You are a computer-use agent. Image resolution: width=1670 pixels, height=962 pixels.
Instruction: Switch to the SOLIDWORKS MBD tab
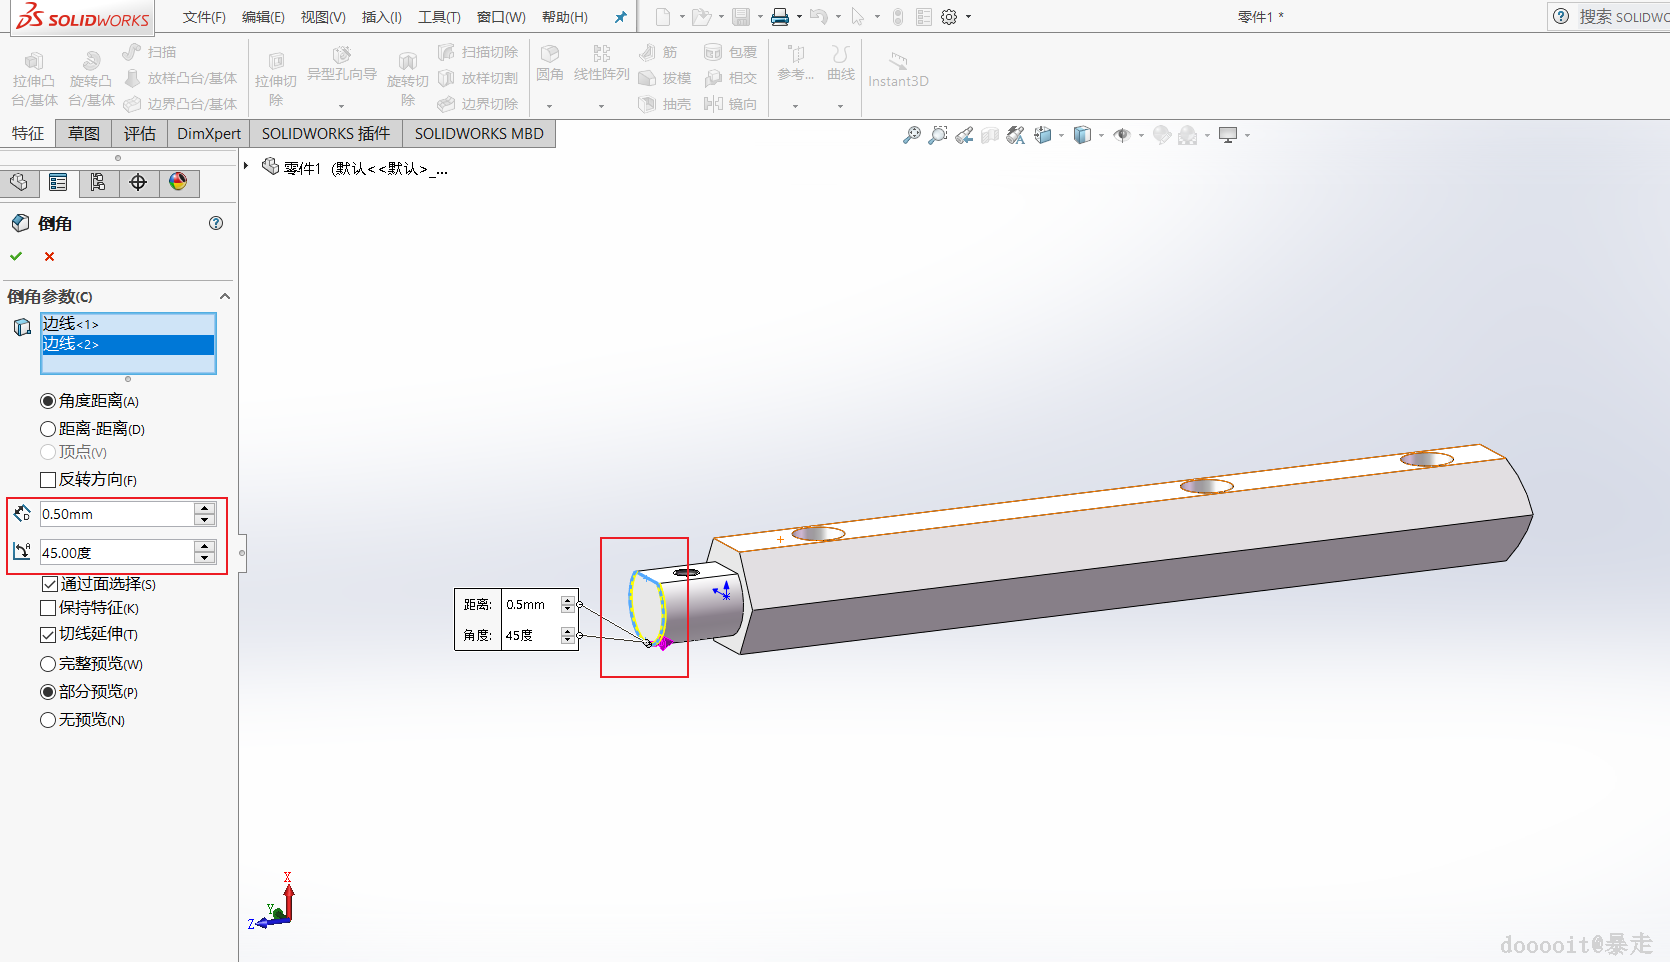click(x=479, y=134)
